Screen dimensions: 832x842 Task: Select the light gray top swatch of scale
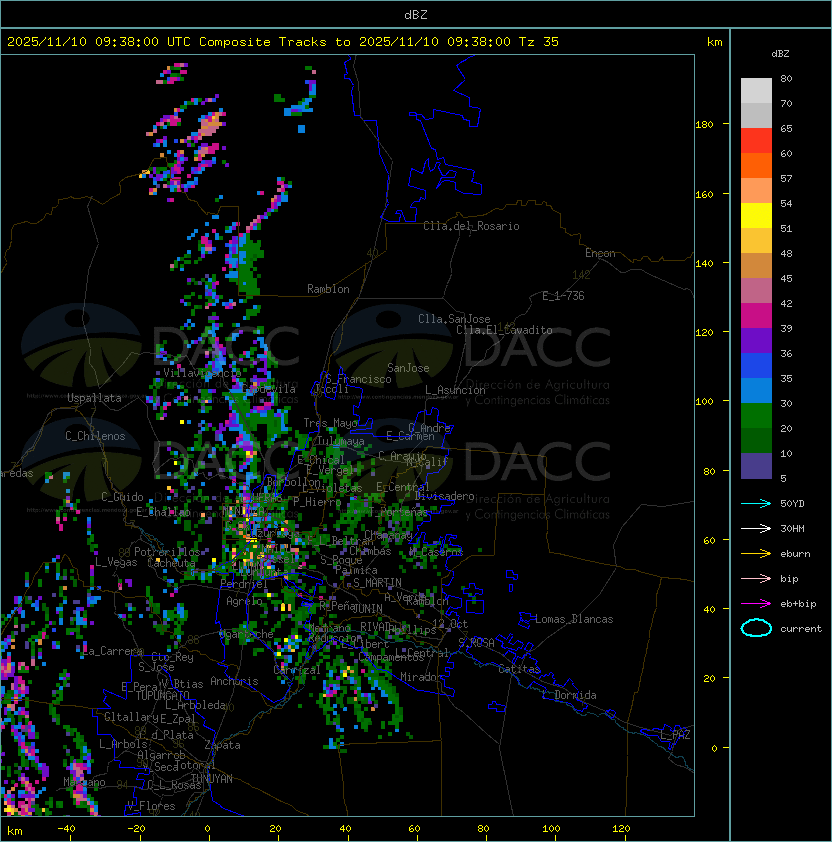click(x=756, y=91)
